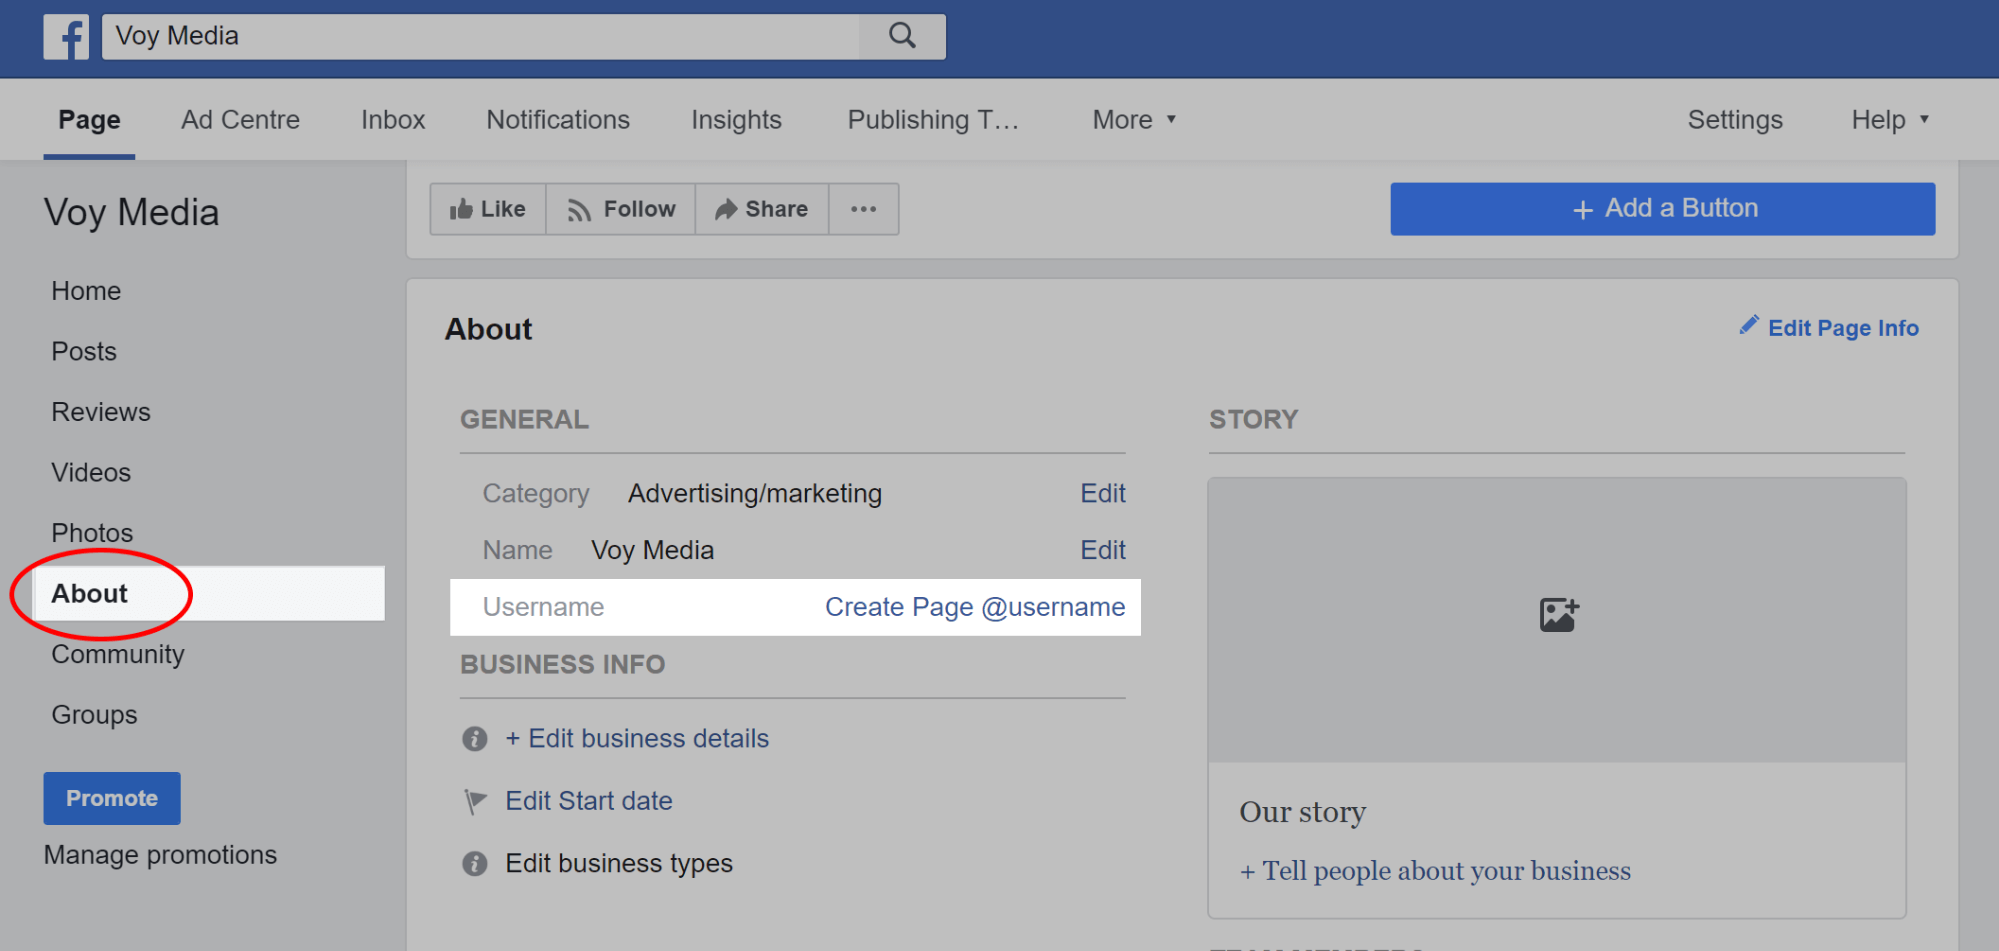This screenshot has height=951, width=1999.
Task: Click the info icon beside Edit business types
Action: tap(475, 863)
